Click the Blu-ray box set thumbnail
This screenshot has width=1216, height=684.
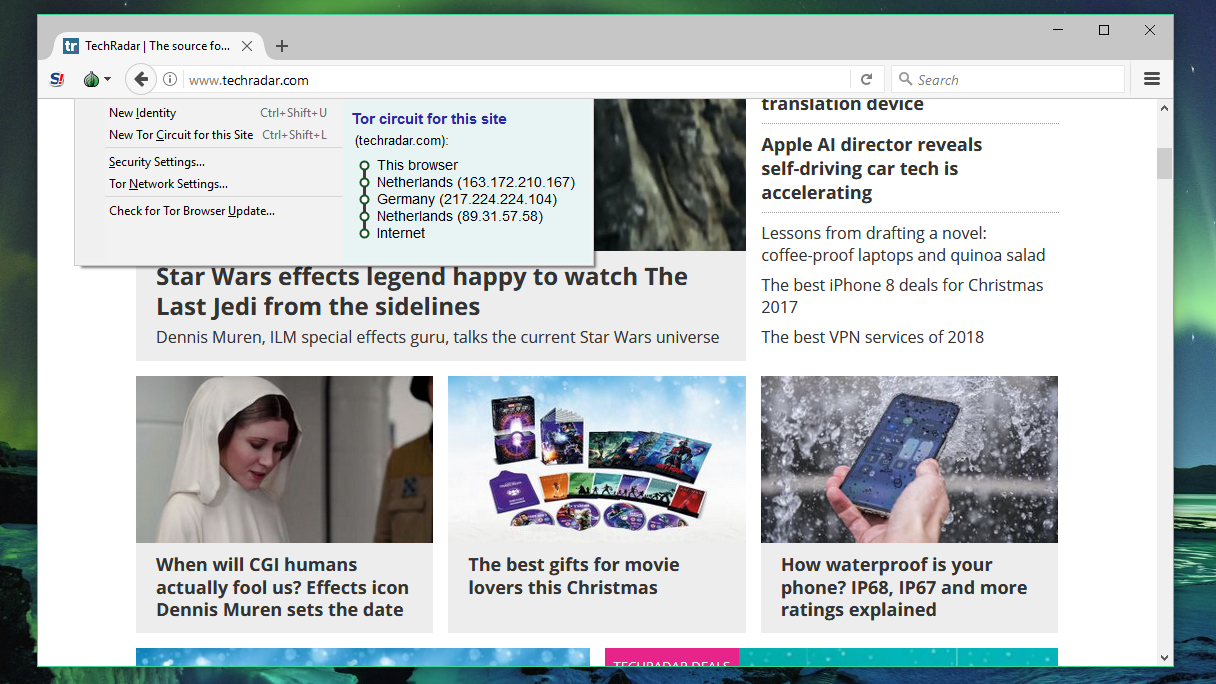tap(597, 460)
